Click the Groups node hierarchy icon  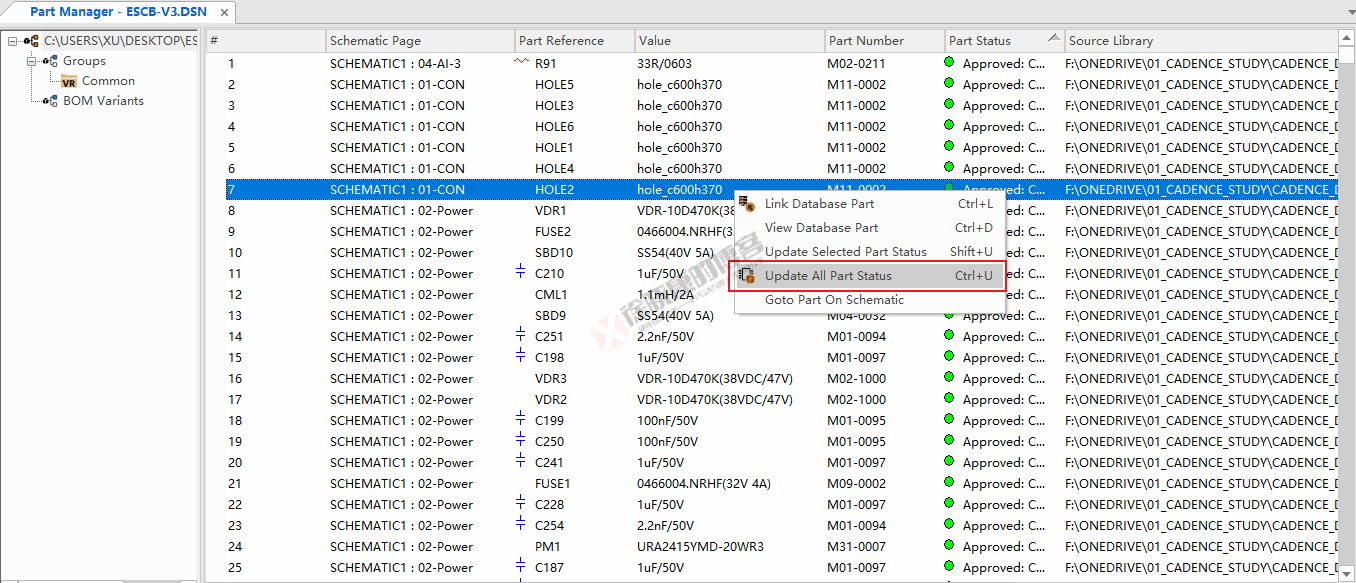coord(50,61)
